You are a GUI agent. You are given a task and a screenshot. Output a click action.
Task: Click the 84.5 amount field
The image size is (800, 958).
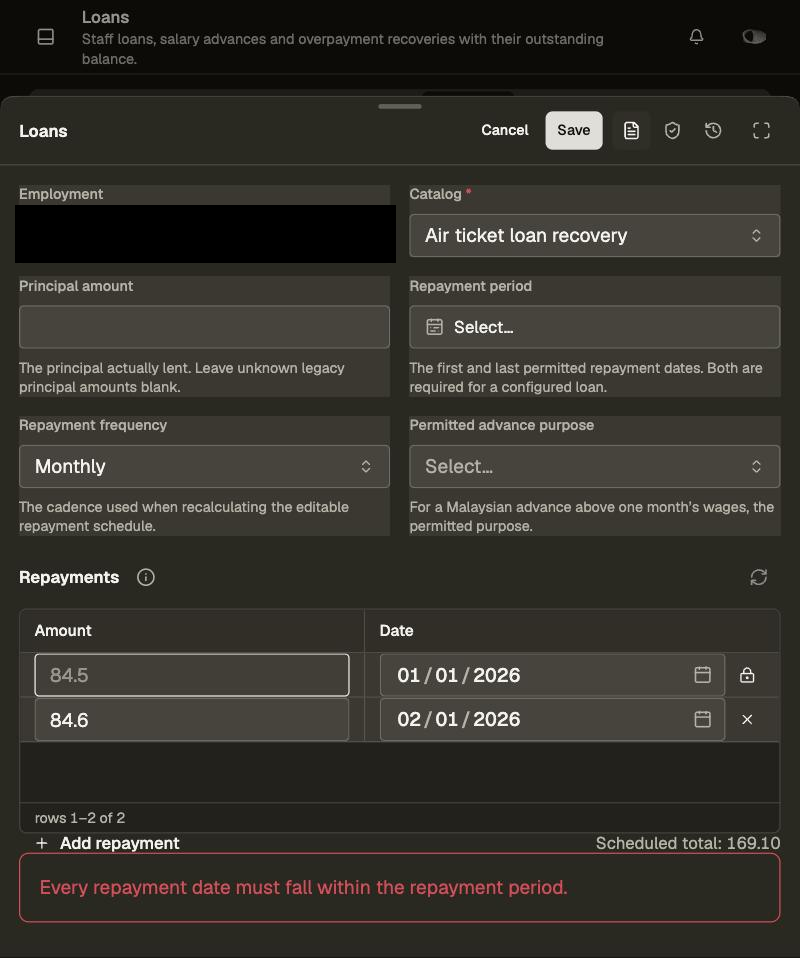(x=192, y=675)
